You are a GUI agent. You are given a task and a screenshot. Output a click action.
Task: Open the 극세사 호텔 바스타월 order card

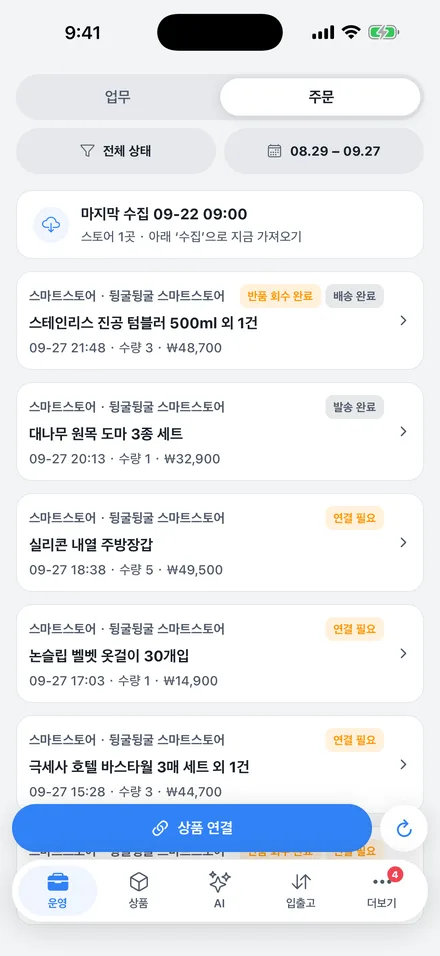coord(220,765)
